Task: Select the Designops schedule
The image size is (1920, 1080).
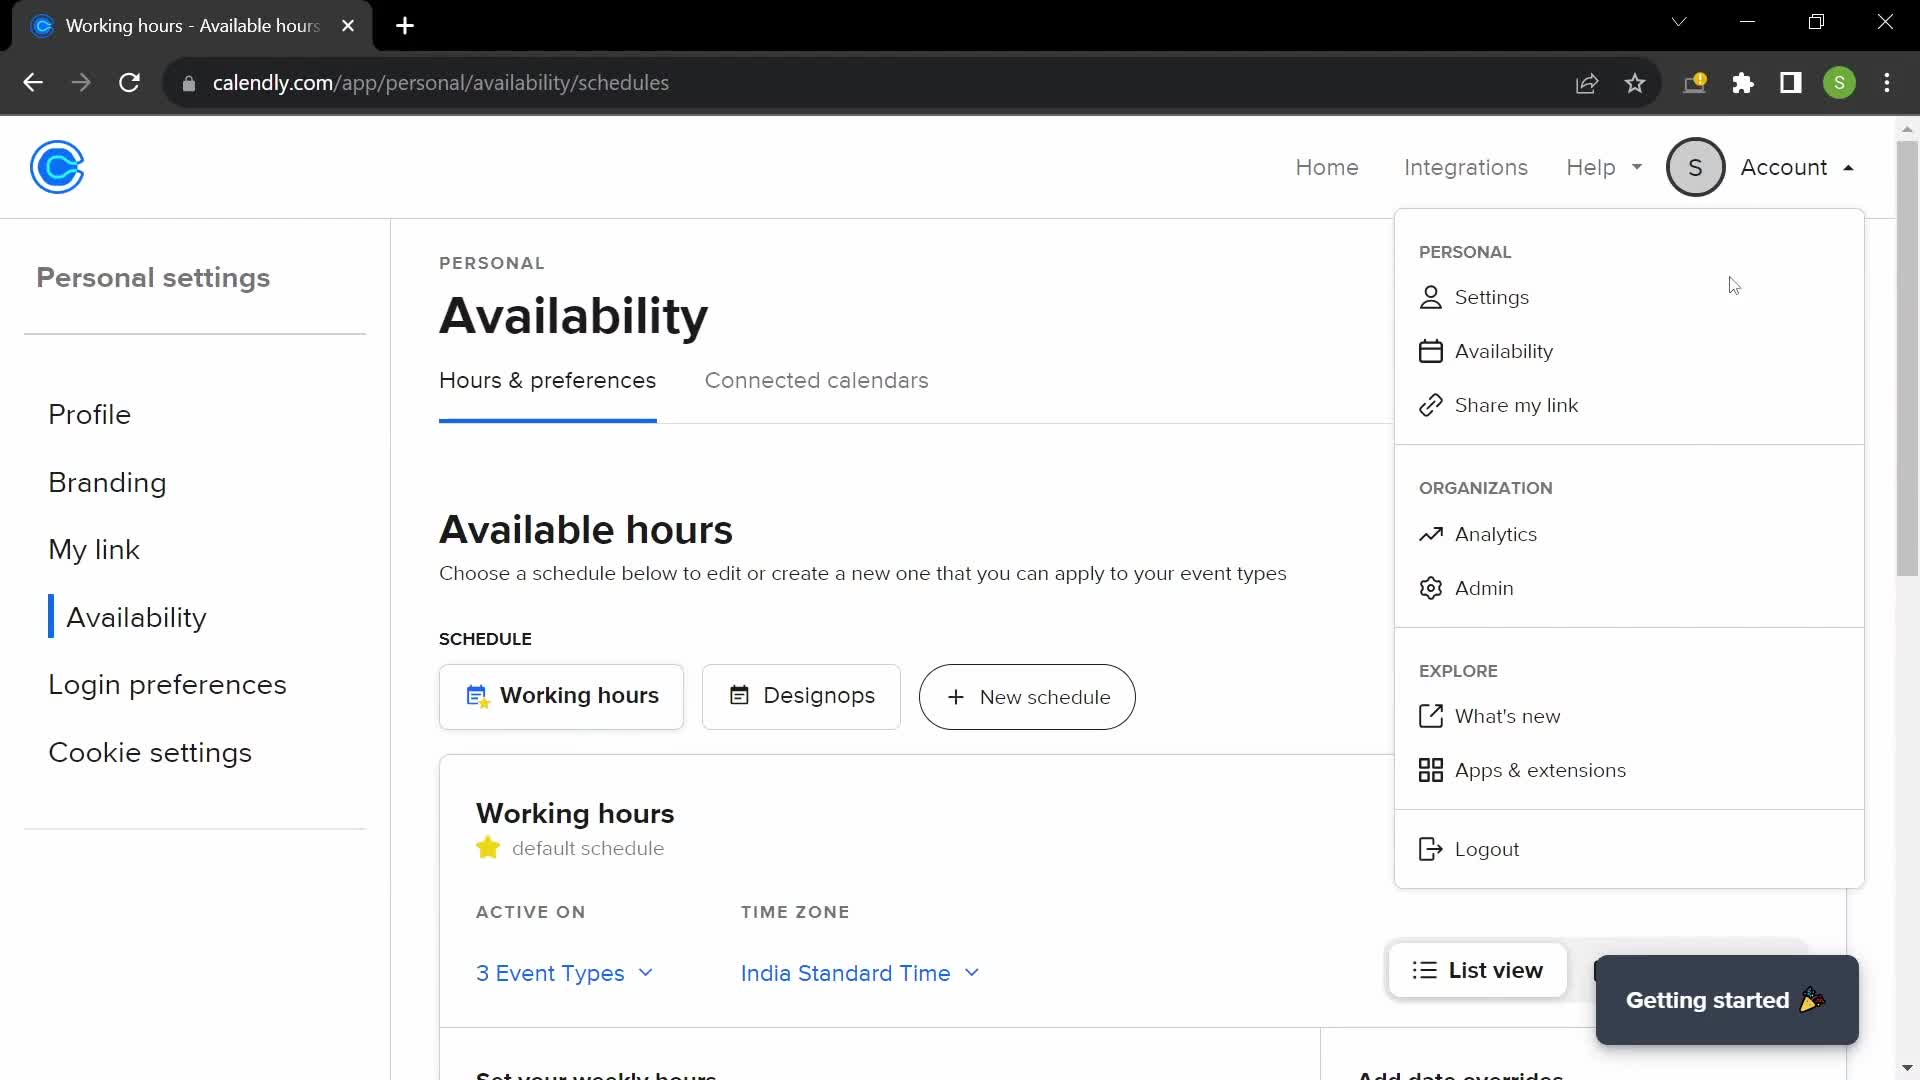Action: coord(800,696)
